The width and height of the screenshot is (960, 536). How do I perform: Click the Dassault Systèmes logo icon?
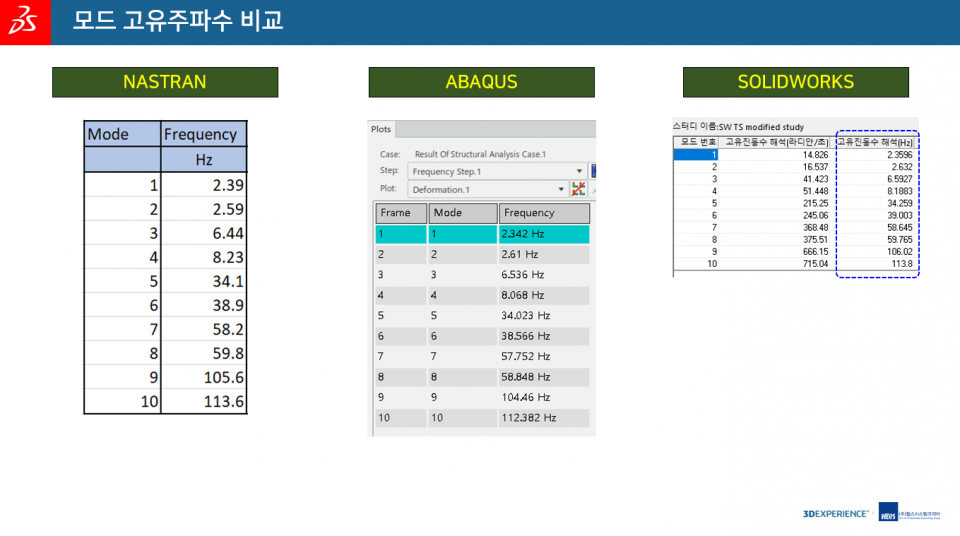[25, 22]
